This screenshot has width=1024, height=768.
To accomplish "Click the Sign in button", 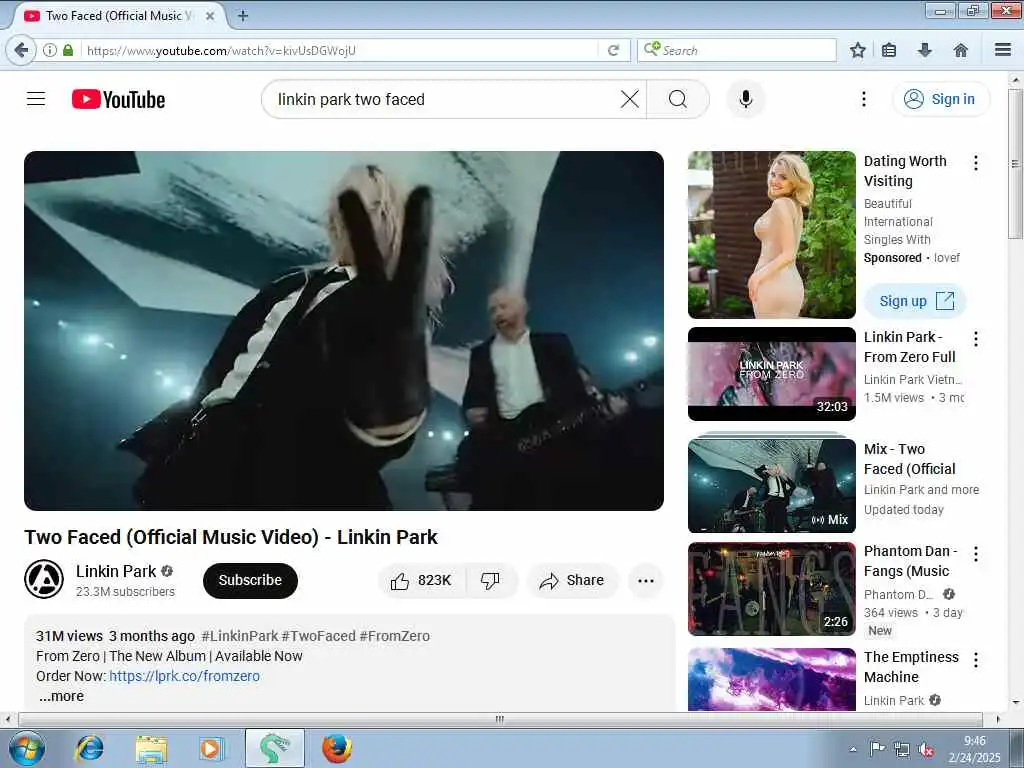I will point(941,99).
